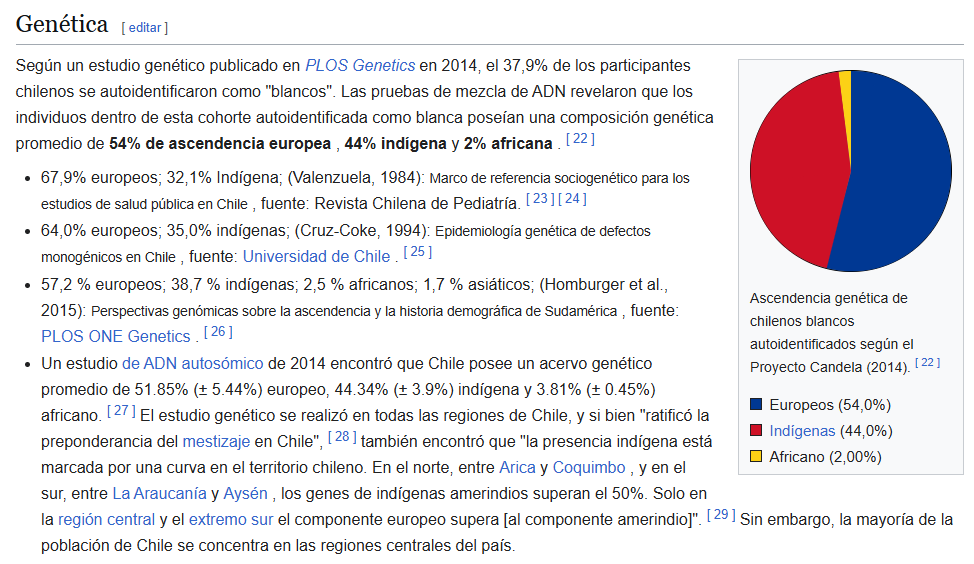Click the bold text '54% de ascendencia europea'
Screen dimensions: 974x564
click(x=220, y=143)
